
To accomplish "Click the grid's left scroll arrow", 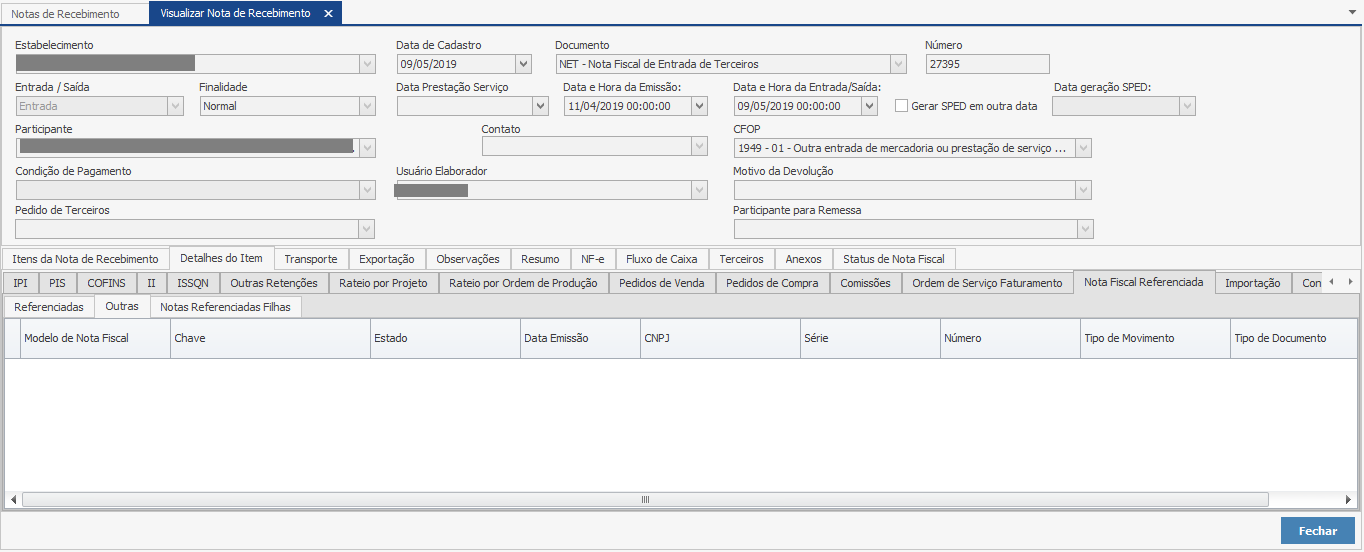I will point(13,499).
